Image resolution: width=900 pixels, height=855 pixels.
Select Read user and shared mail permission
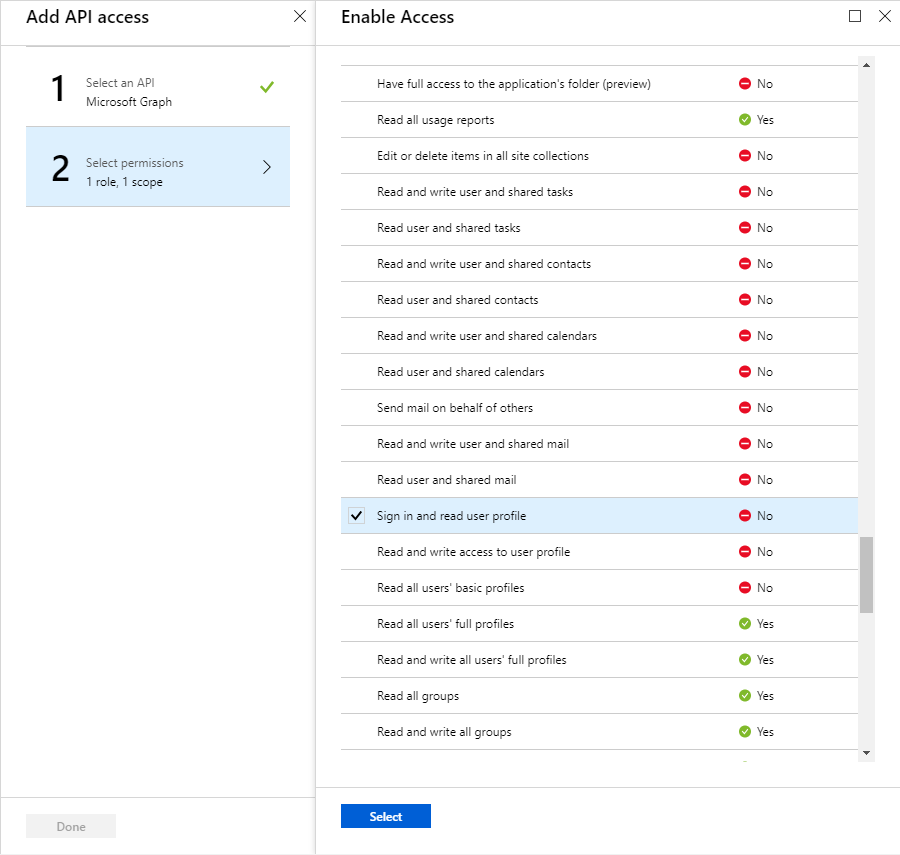447,480
